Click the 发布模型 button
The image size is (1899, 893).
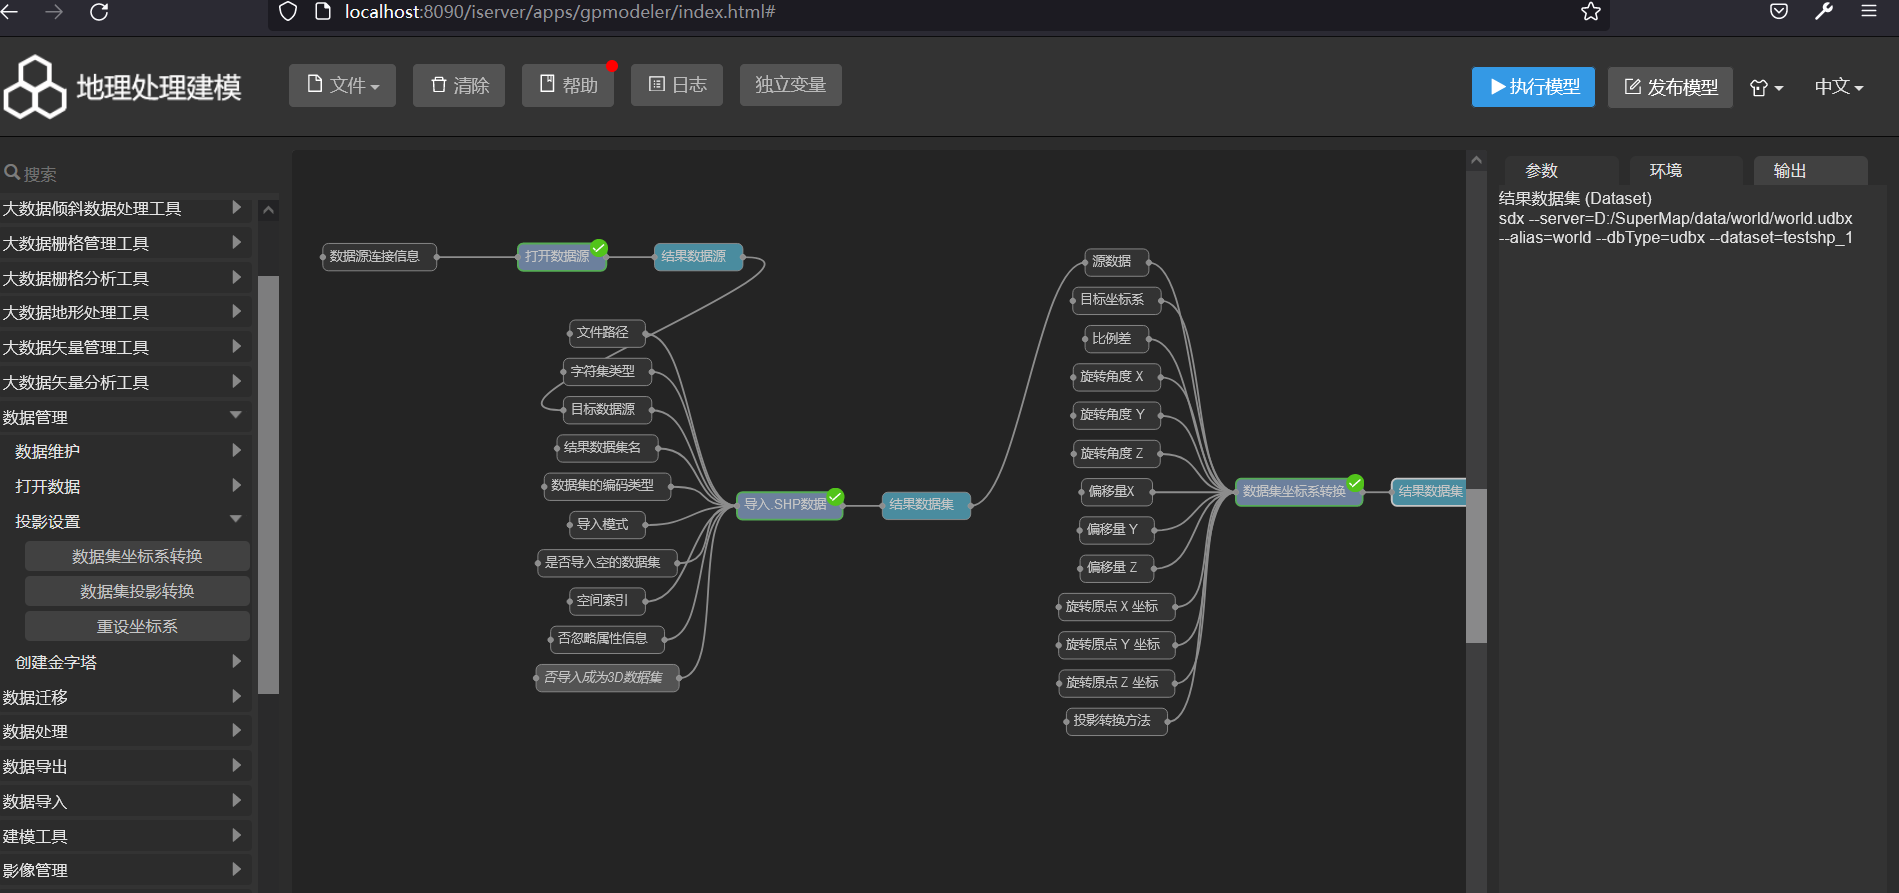(x=1670, y=87)
